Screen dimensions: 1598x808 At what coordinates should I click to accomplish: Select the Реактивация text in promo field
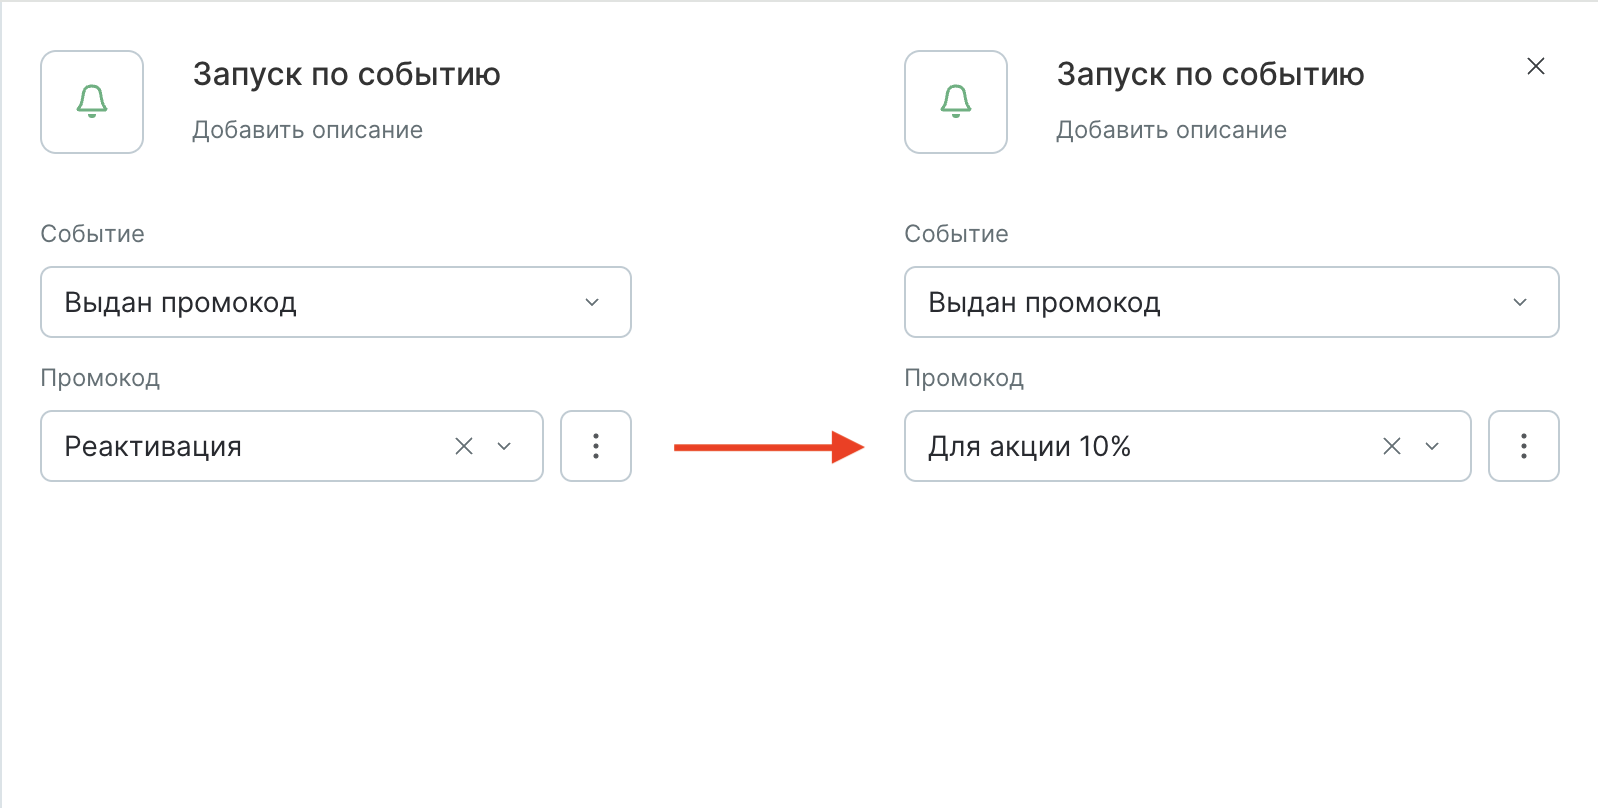pyautogui.click(x=153, y=446)
